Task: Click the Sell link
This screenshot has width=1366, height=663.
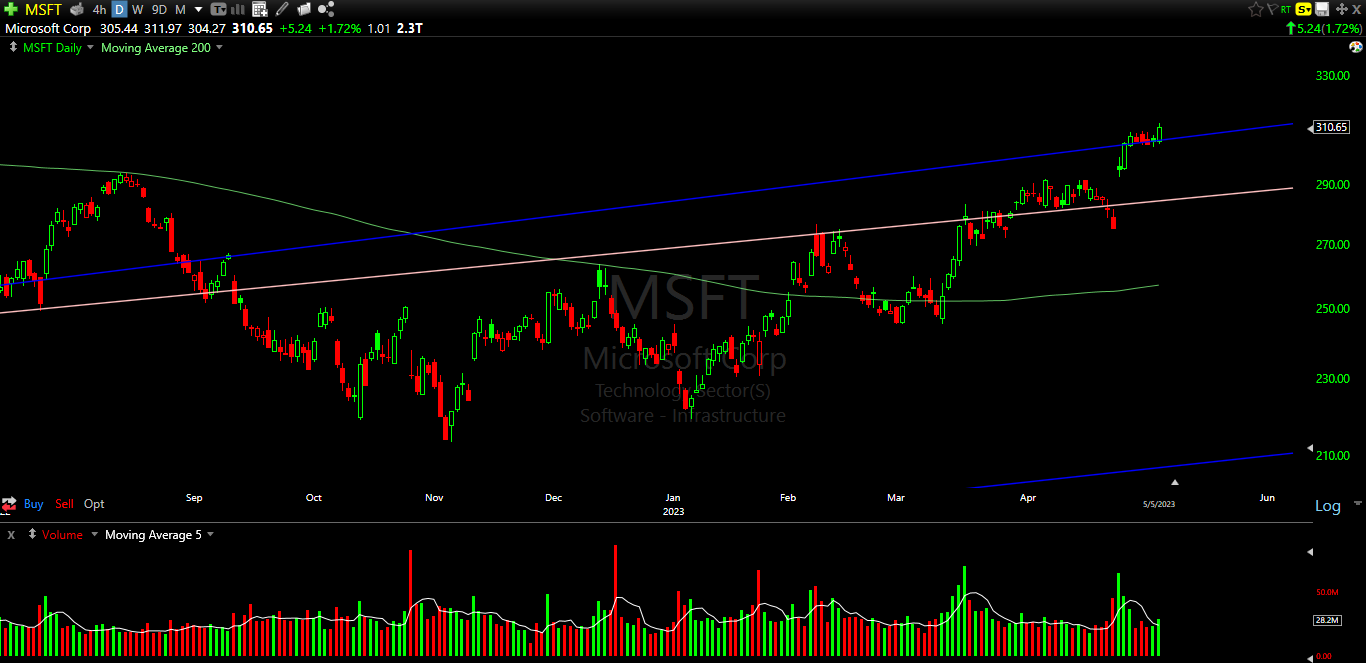Action: pyautogui.click(x=64, y=504)
